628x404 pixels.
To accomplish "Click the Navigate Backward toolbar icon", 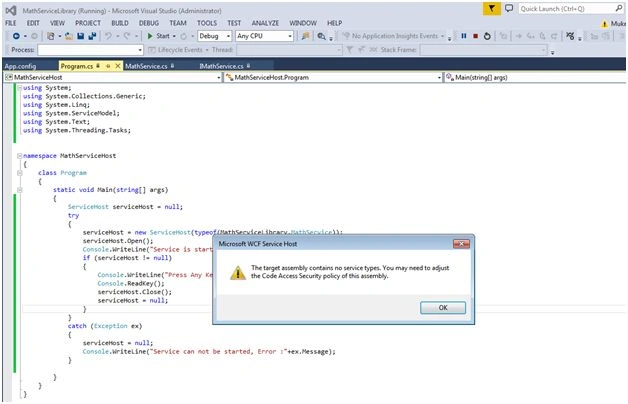I will point(16,36).
